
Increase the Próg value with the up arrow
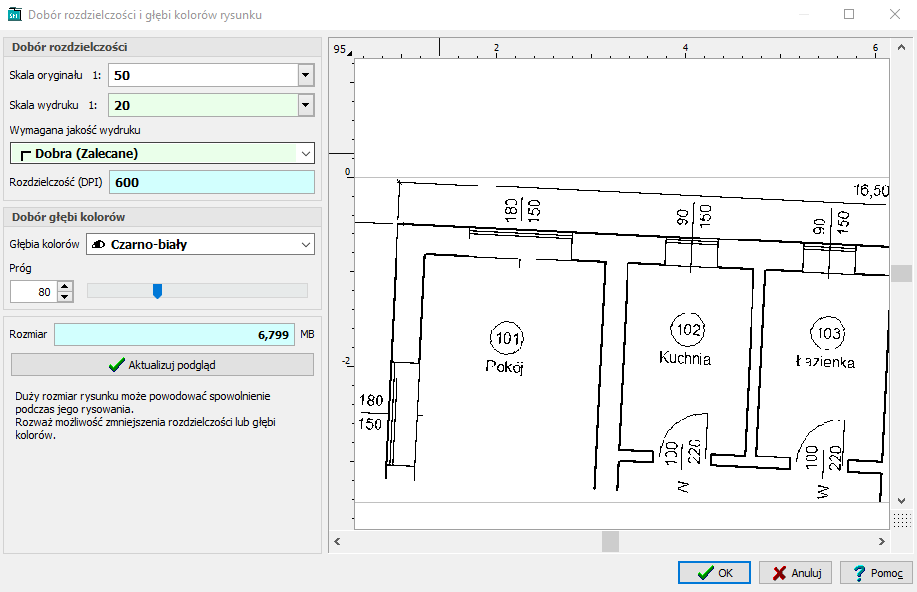(x=65, y=286)
